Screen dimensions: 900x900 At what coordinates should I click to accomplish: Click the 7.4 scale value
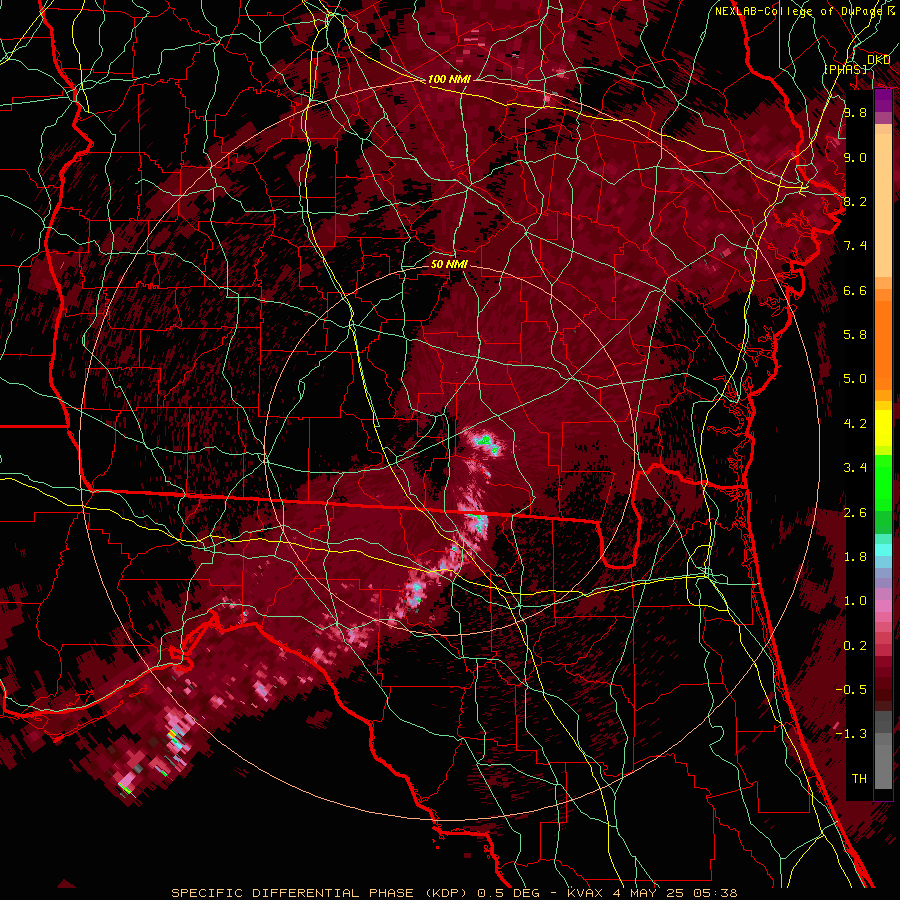855,246
